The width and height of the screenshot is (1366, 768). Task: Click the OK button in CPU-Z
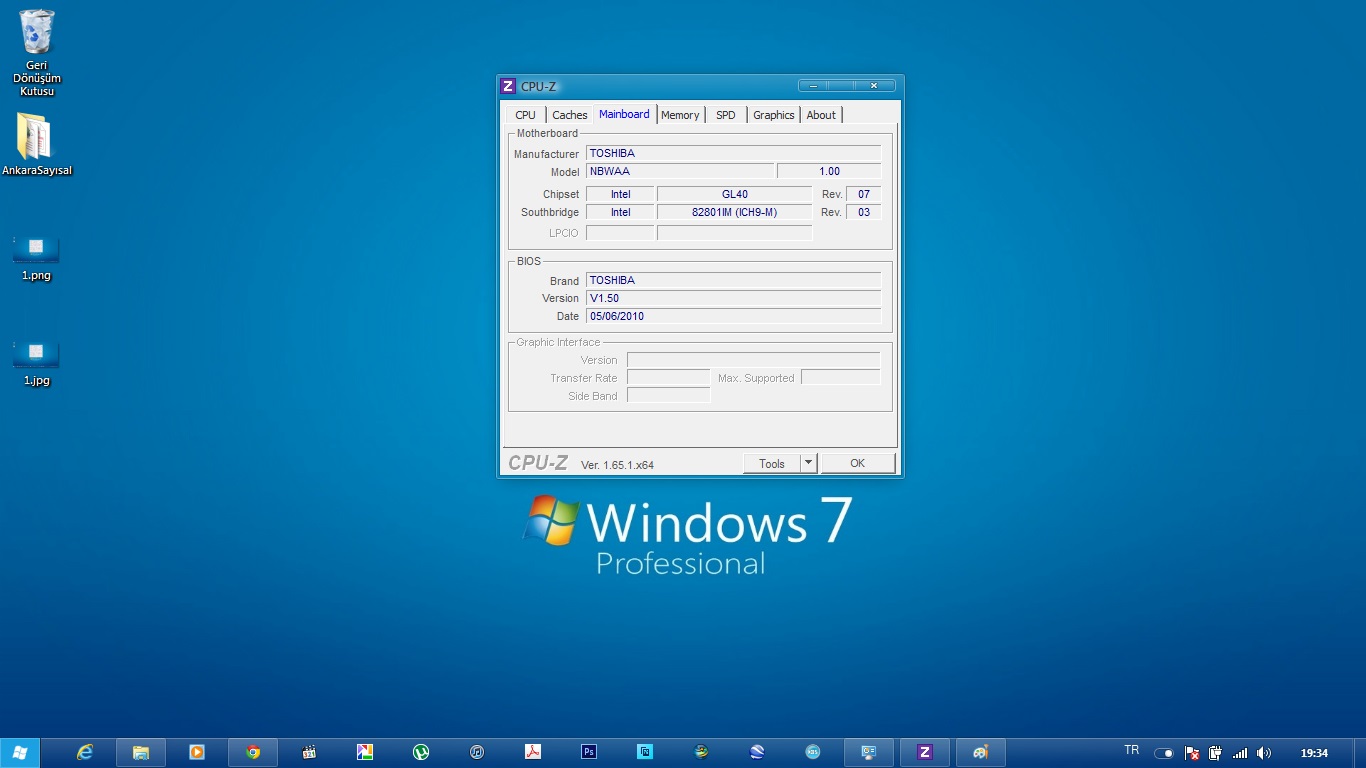pyautogui.click(x=857, y=463)
